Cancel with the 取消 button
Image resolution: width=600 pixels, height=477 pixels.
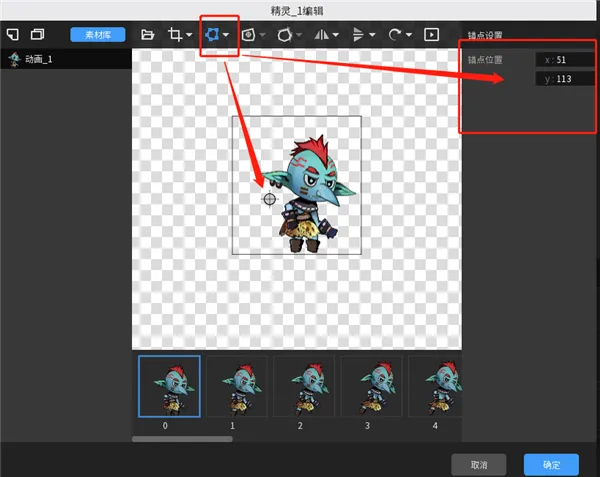479,465
